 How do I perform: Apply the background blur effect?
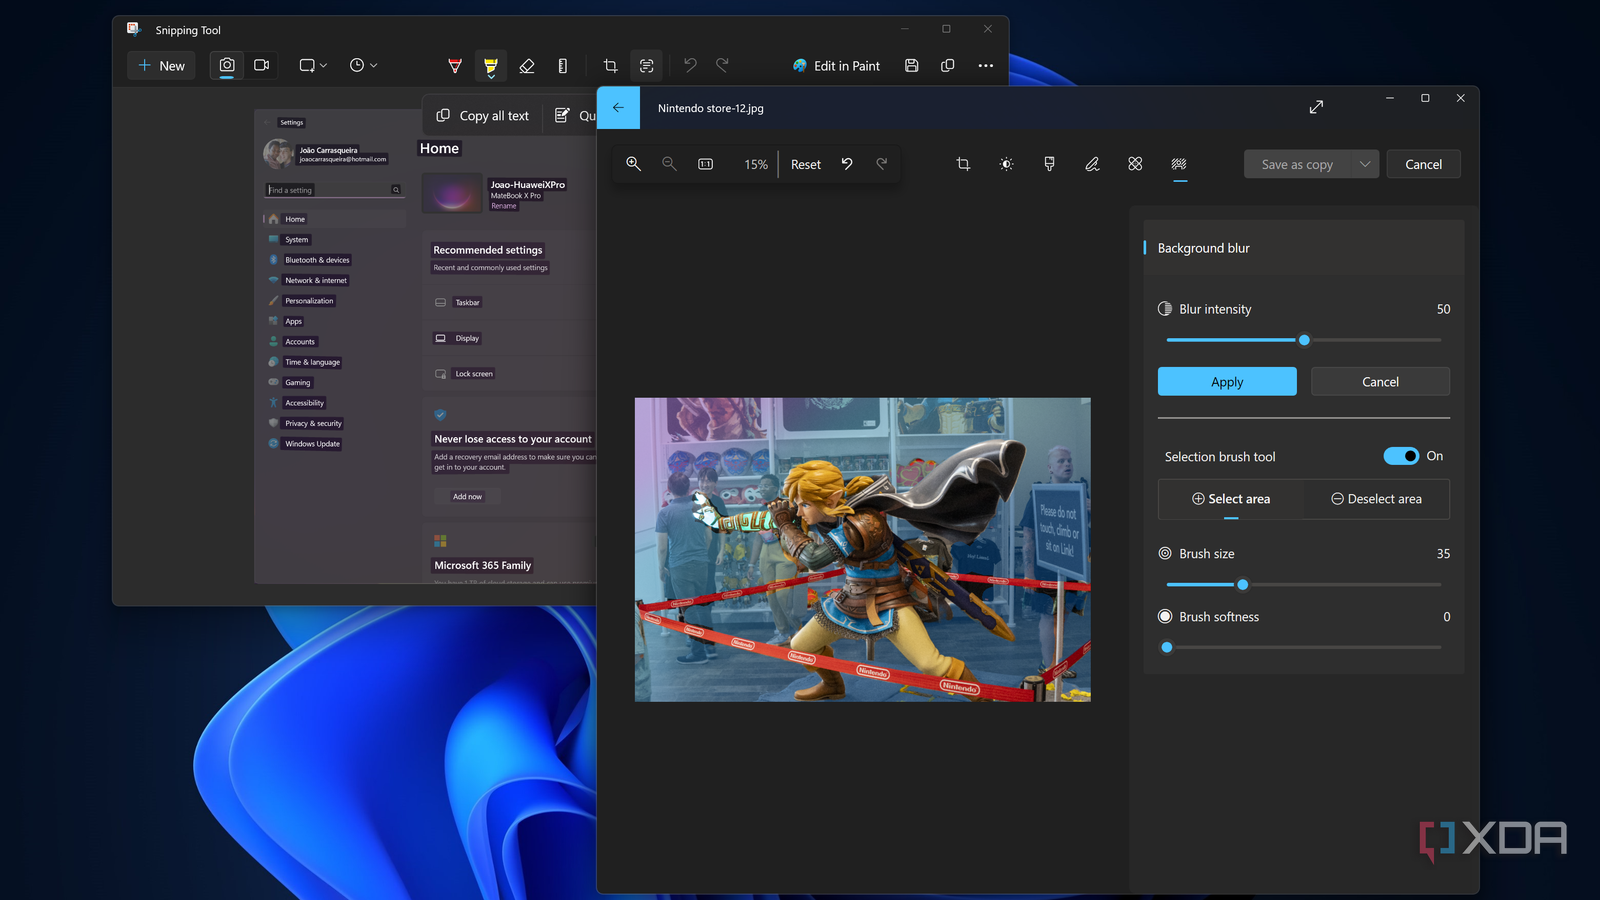(1227, 382)
